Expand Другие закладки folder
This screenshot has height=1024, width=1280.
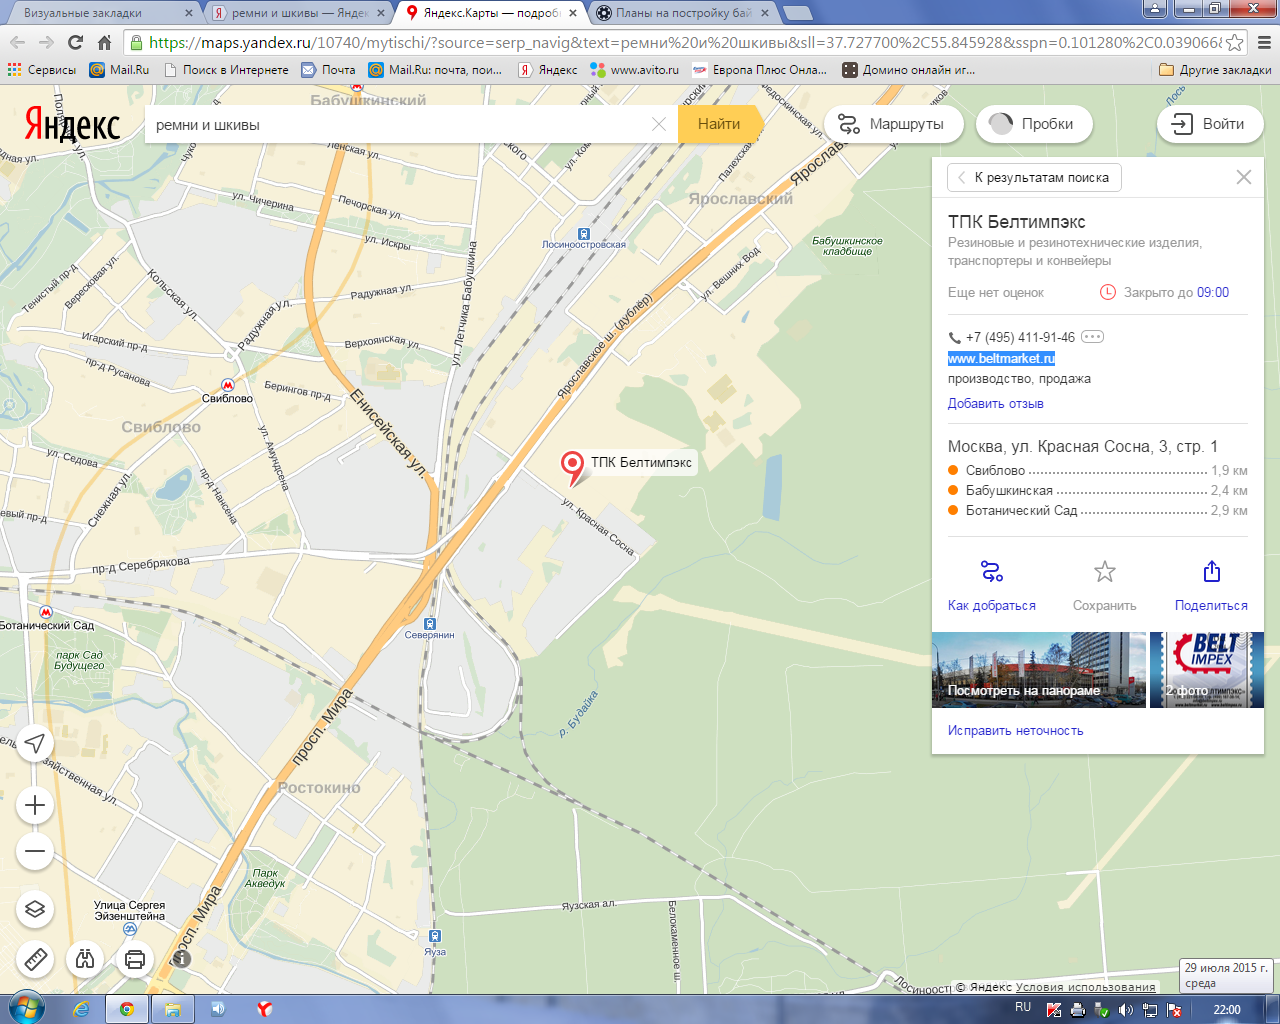click(1215, 70)
